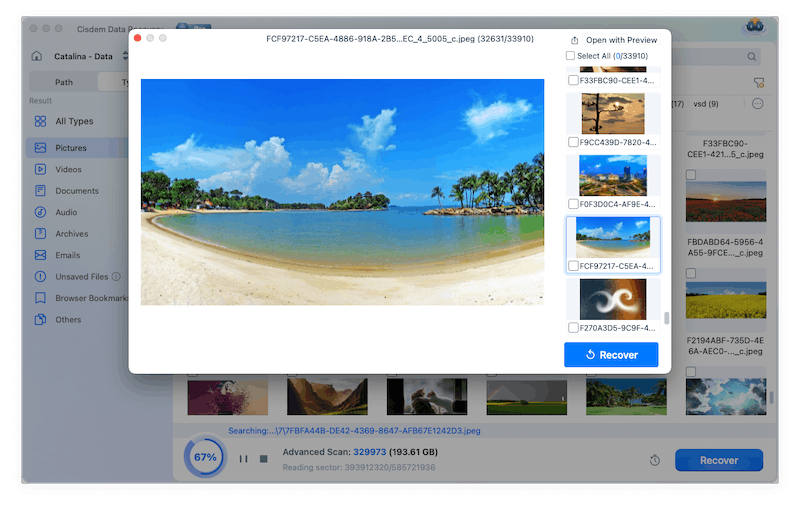This screenshot has height=510, width=800.
Task: Click the Reading sector status text
Action: [x=359, y=468]
